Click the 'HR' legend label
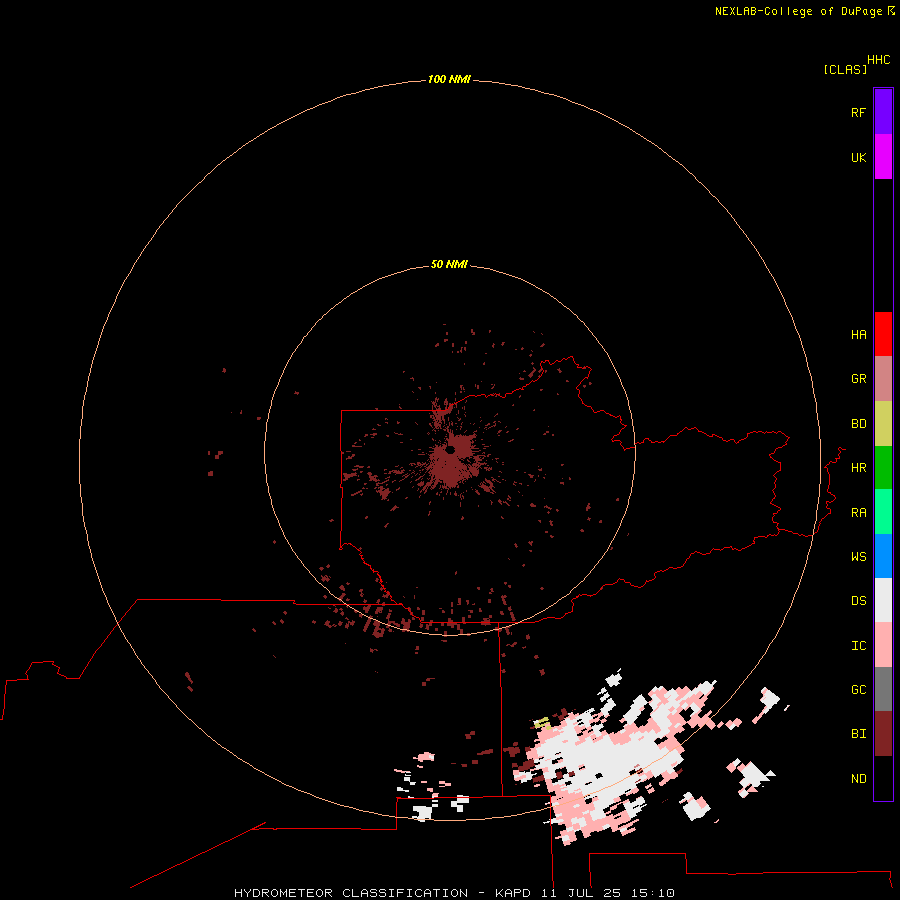 (x=858, y=467)
